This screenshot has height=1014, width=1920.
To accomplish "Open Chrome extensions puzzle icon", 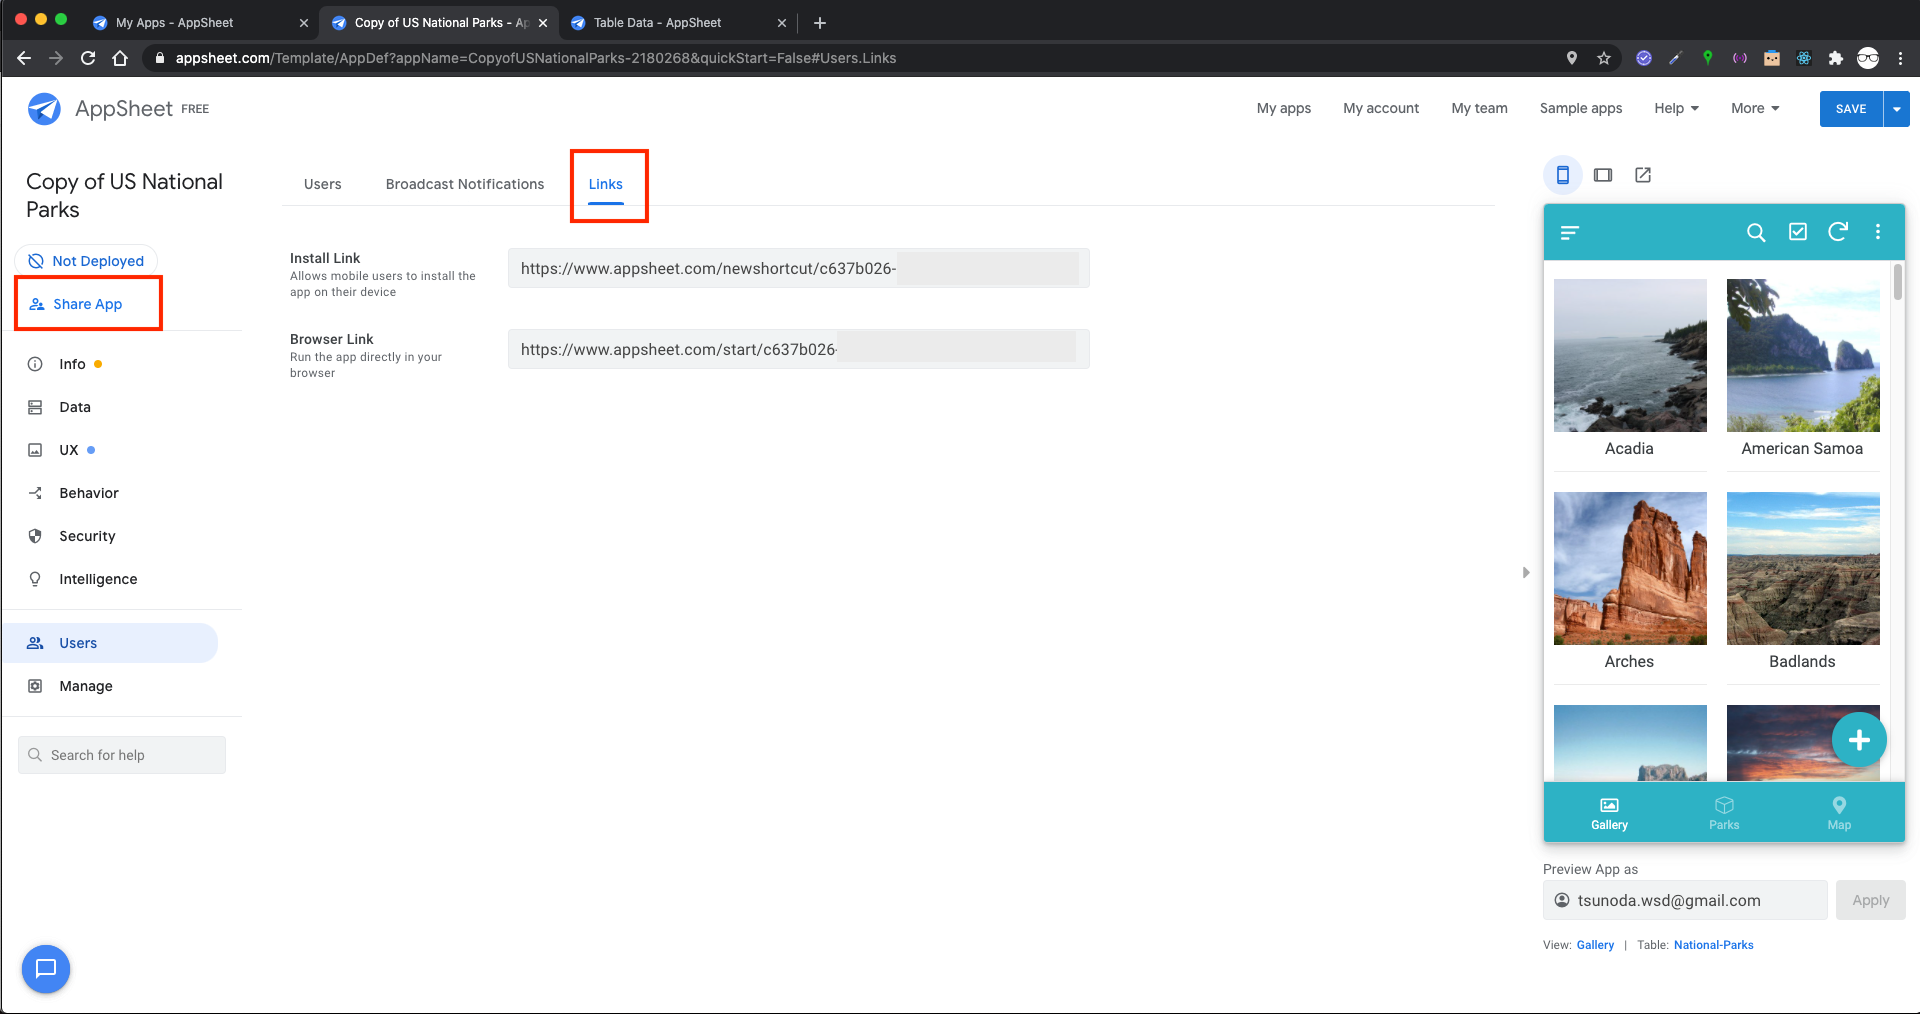I will 1836,58.
